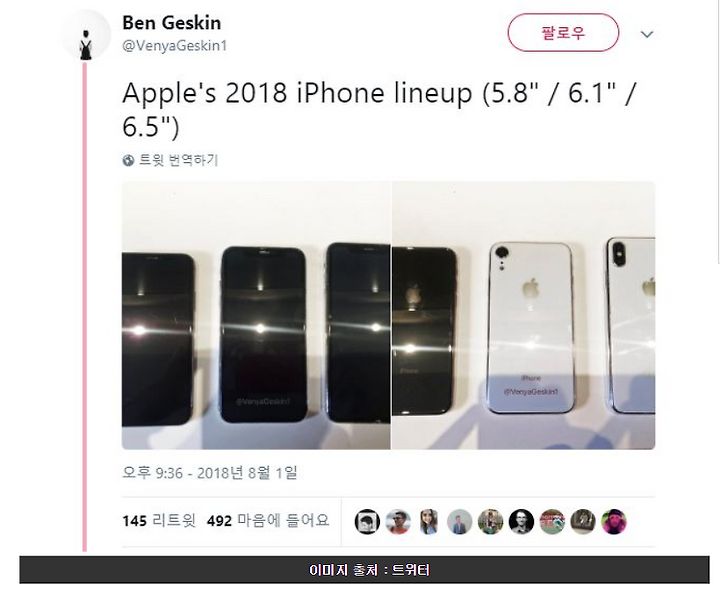Open the last liker's avatar with magenta background
This screenshot has height=594, width=720.
pos(614,521)
